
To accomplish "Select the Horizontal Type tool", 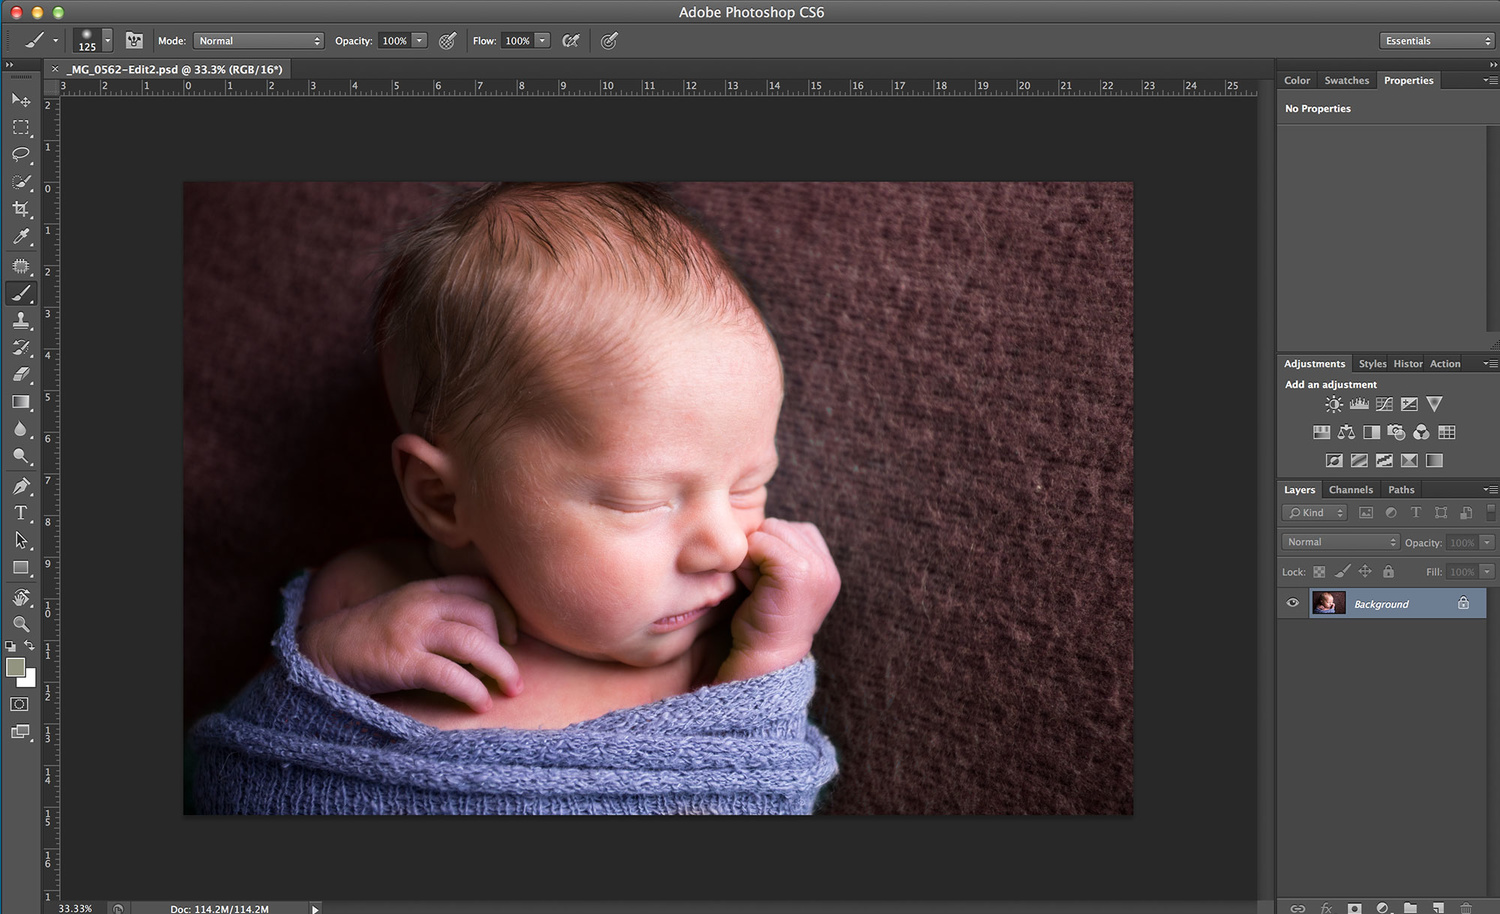I will point(21,513).
